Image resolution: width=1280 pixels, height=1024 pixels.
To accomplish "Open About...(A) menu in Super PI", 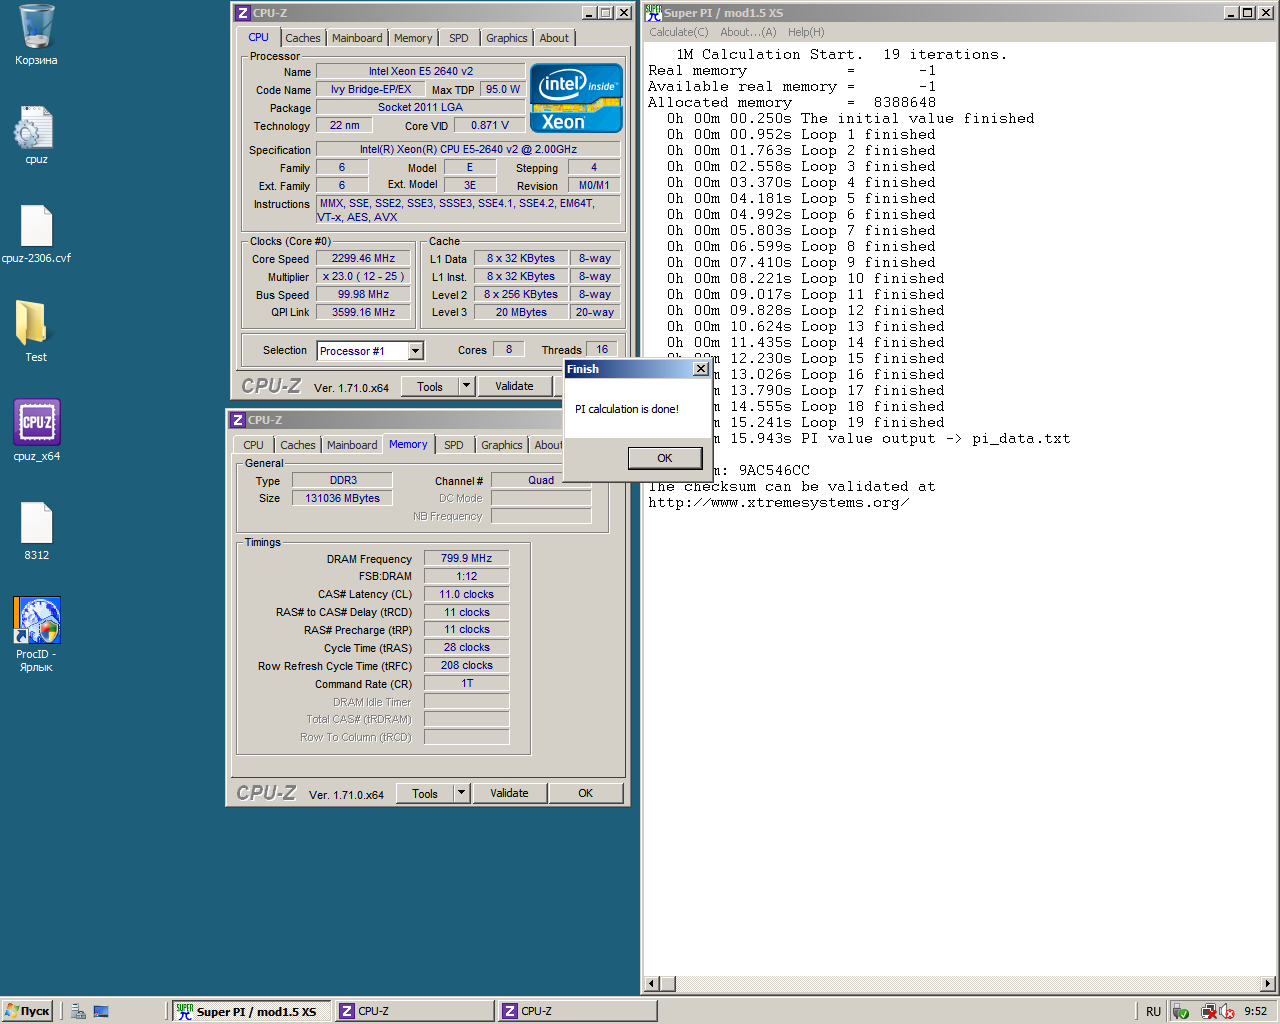I will coord(748,32).
